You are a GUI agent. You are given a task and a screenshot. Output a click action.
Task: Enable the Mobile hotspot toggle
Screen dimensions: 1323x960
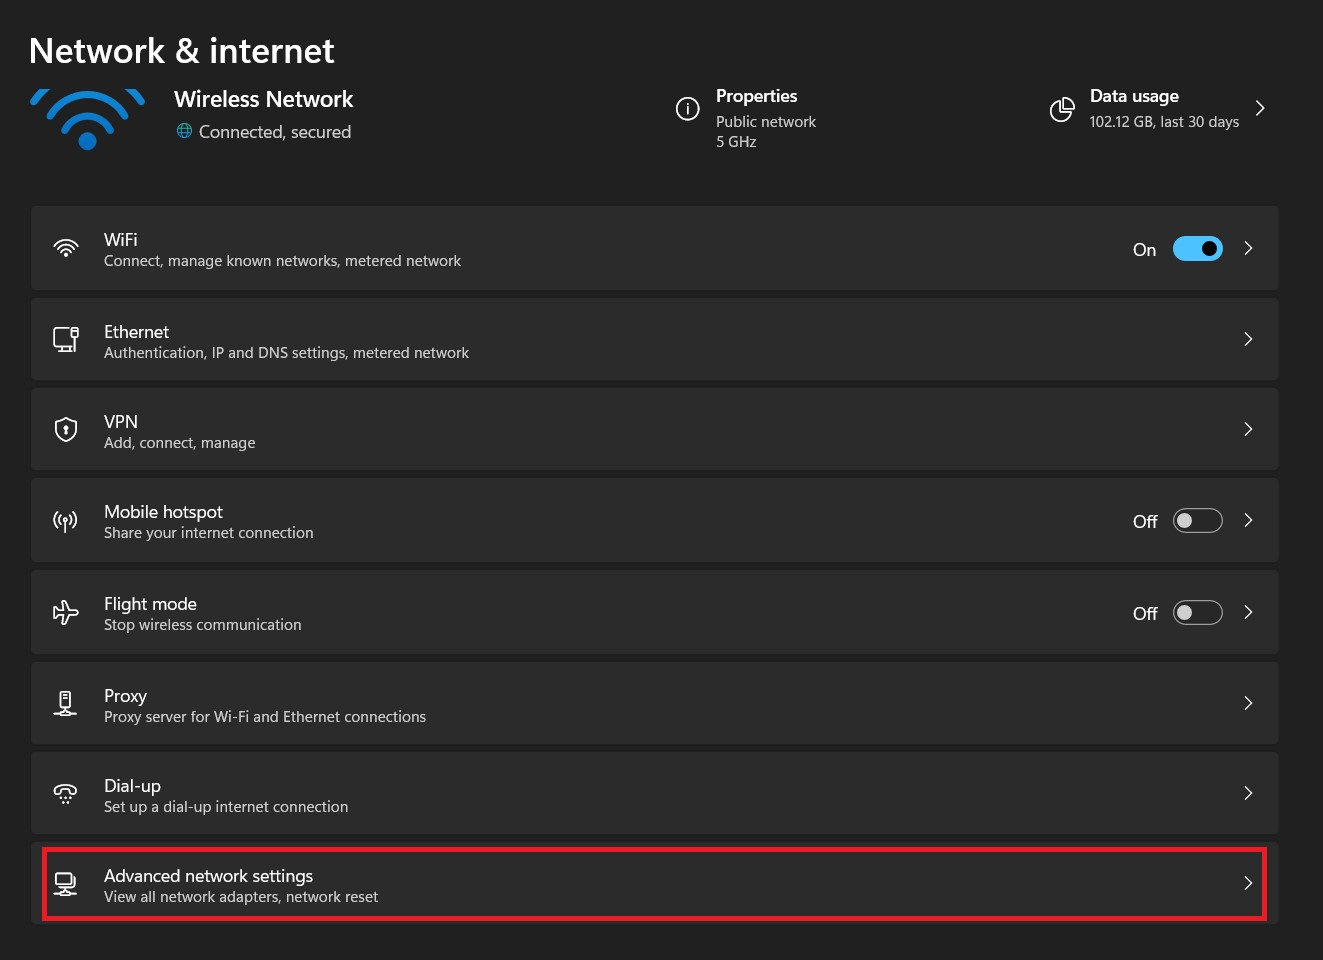tap(1198, 521)
